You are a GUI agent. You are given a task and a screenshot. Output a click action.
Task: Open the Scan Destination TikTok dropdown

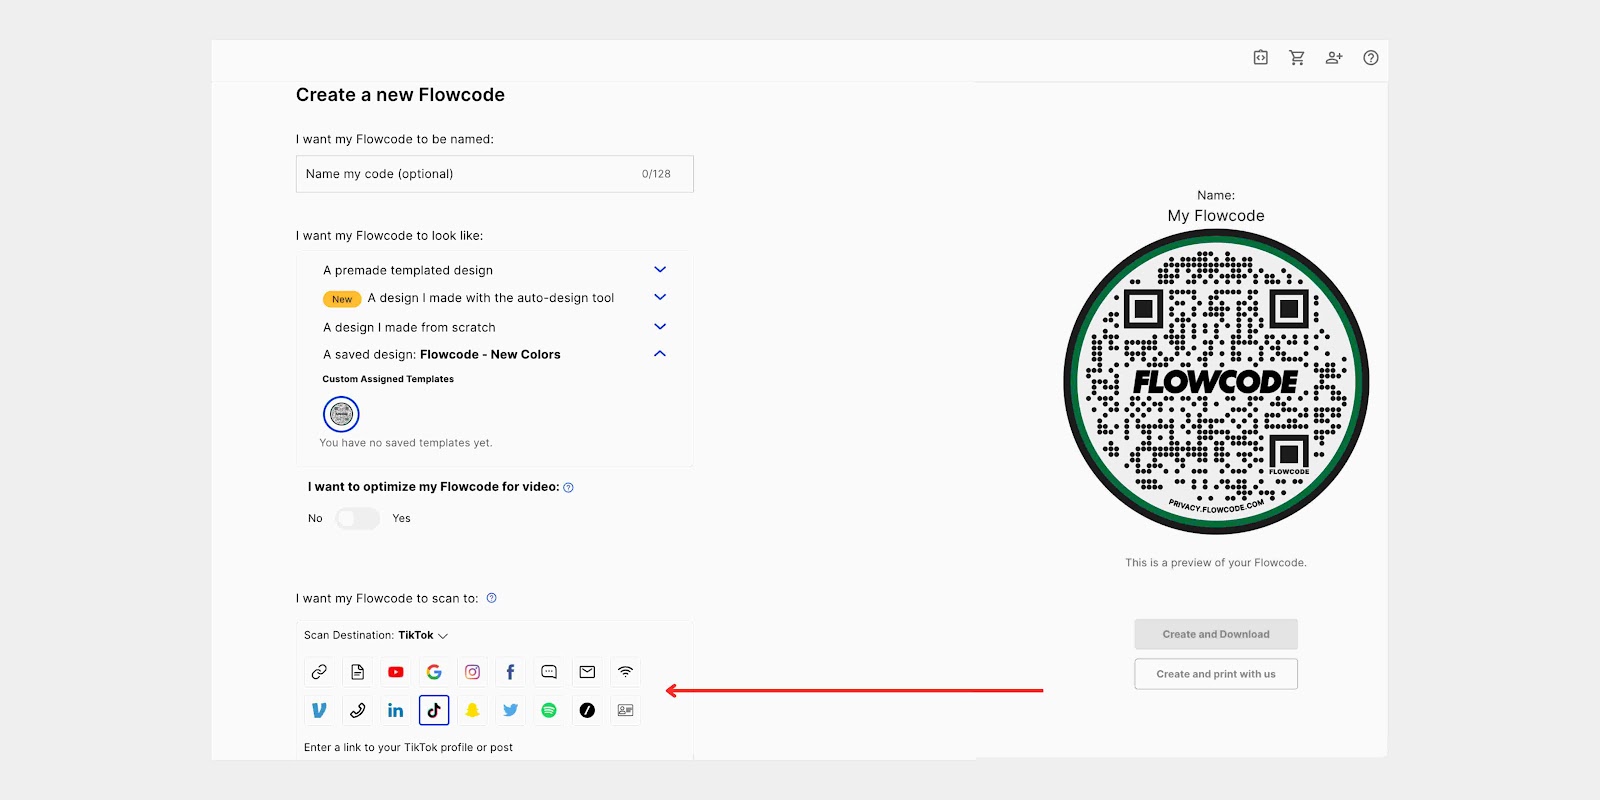tap(376, 635)
